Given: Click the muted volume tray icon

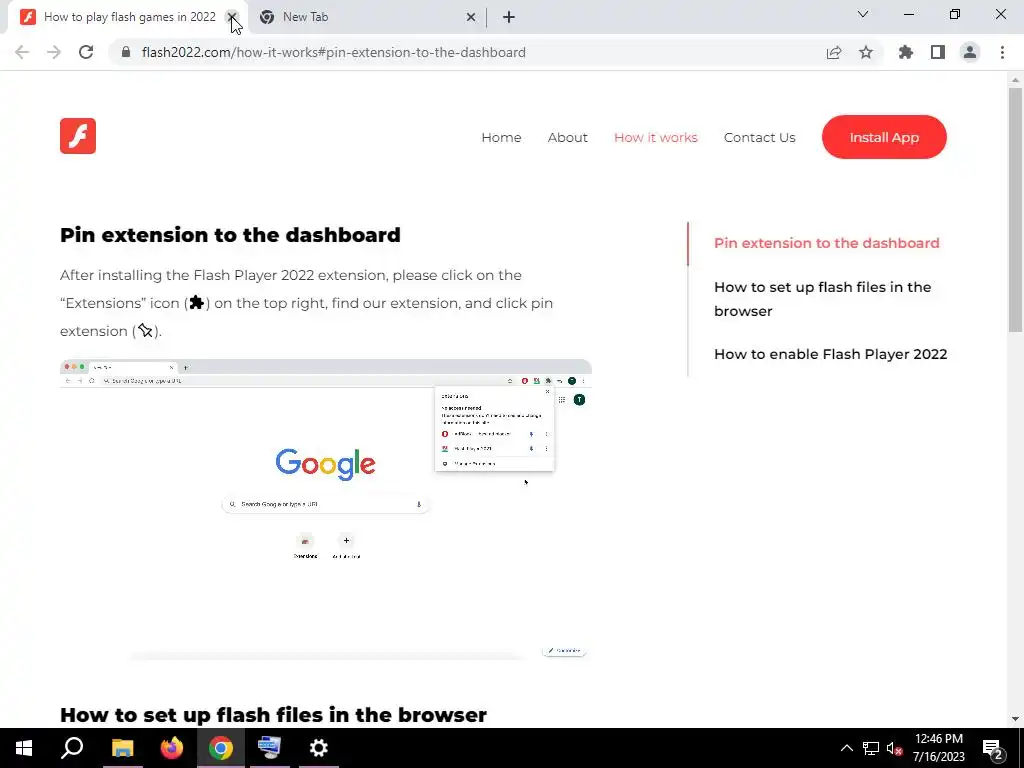Looking at the screenshot, I should (x=894, y=748).
